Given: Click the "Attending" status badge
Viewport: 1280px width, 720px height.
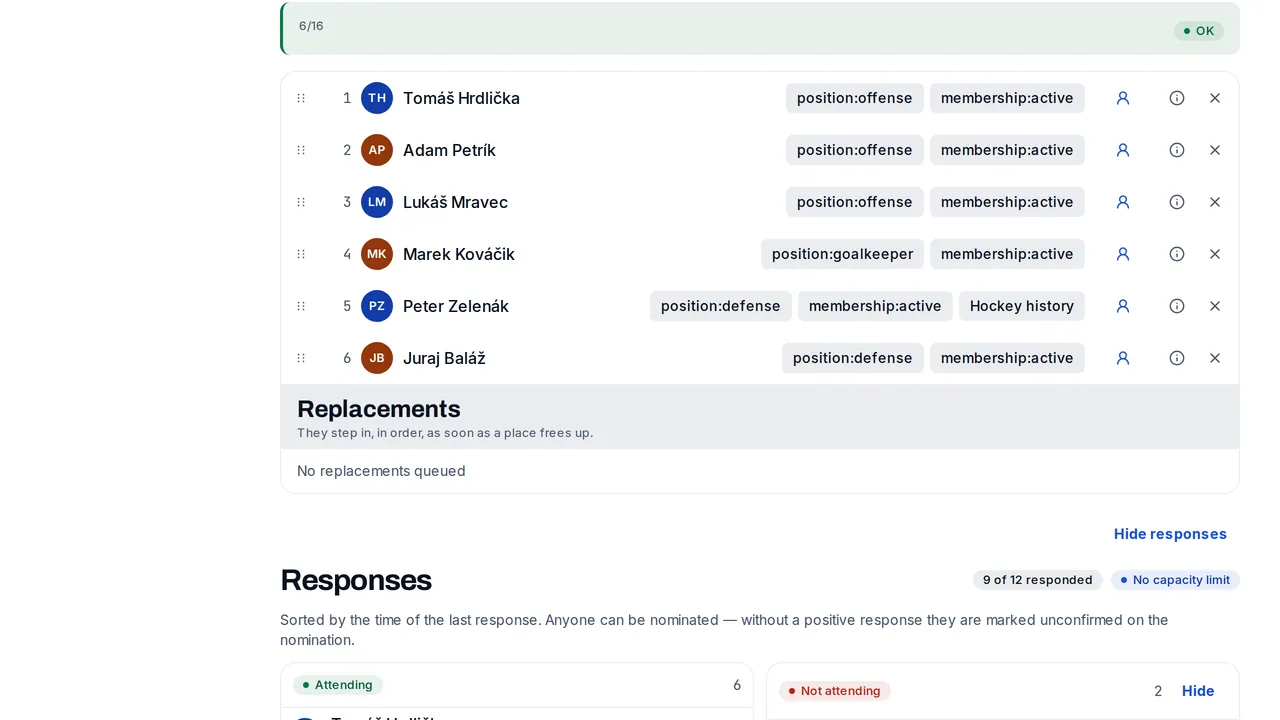Looking at the screenshot, I should coord(338,685).
